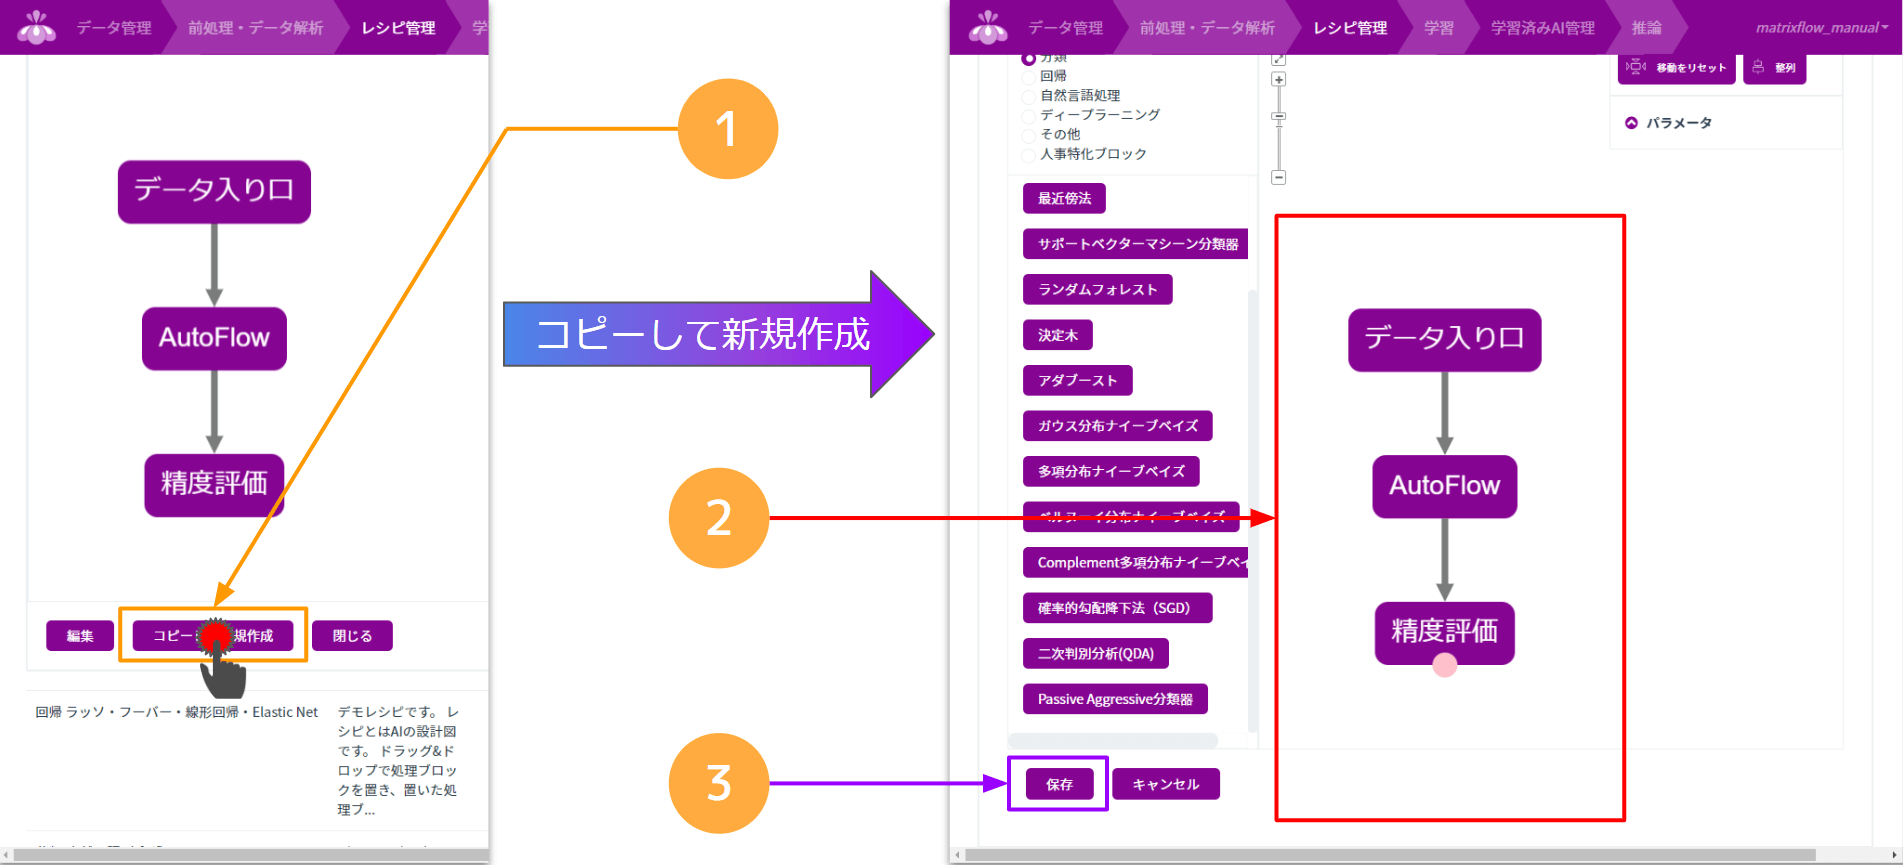Click the MatrixFlow flower logo in left window
This screenshot has width=1903, height=865.
(x=37, y=27)
